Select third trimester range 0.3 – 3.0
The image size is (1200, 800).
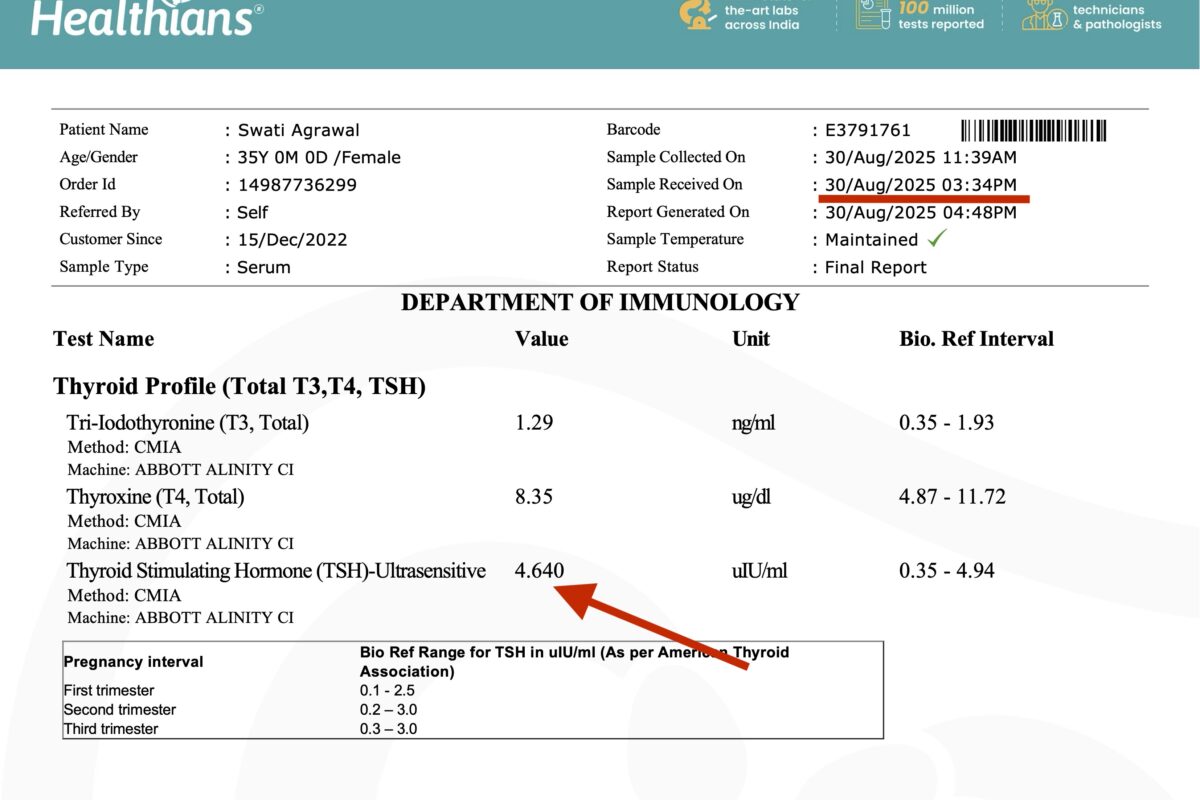coord(389,729)
